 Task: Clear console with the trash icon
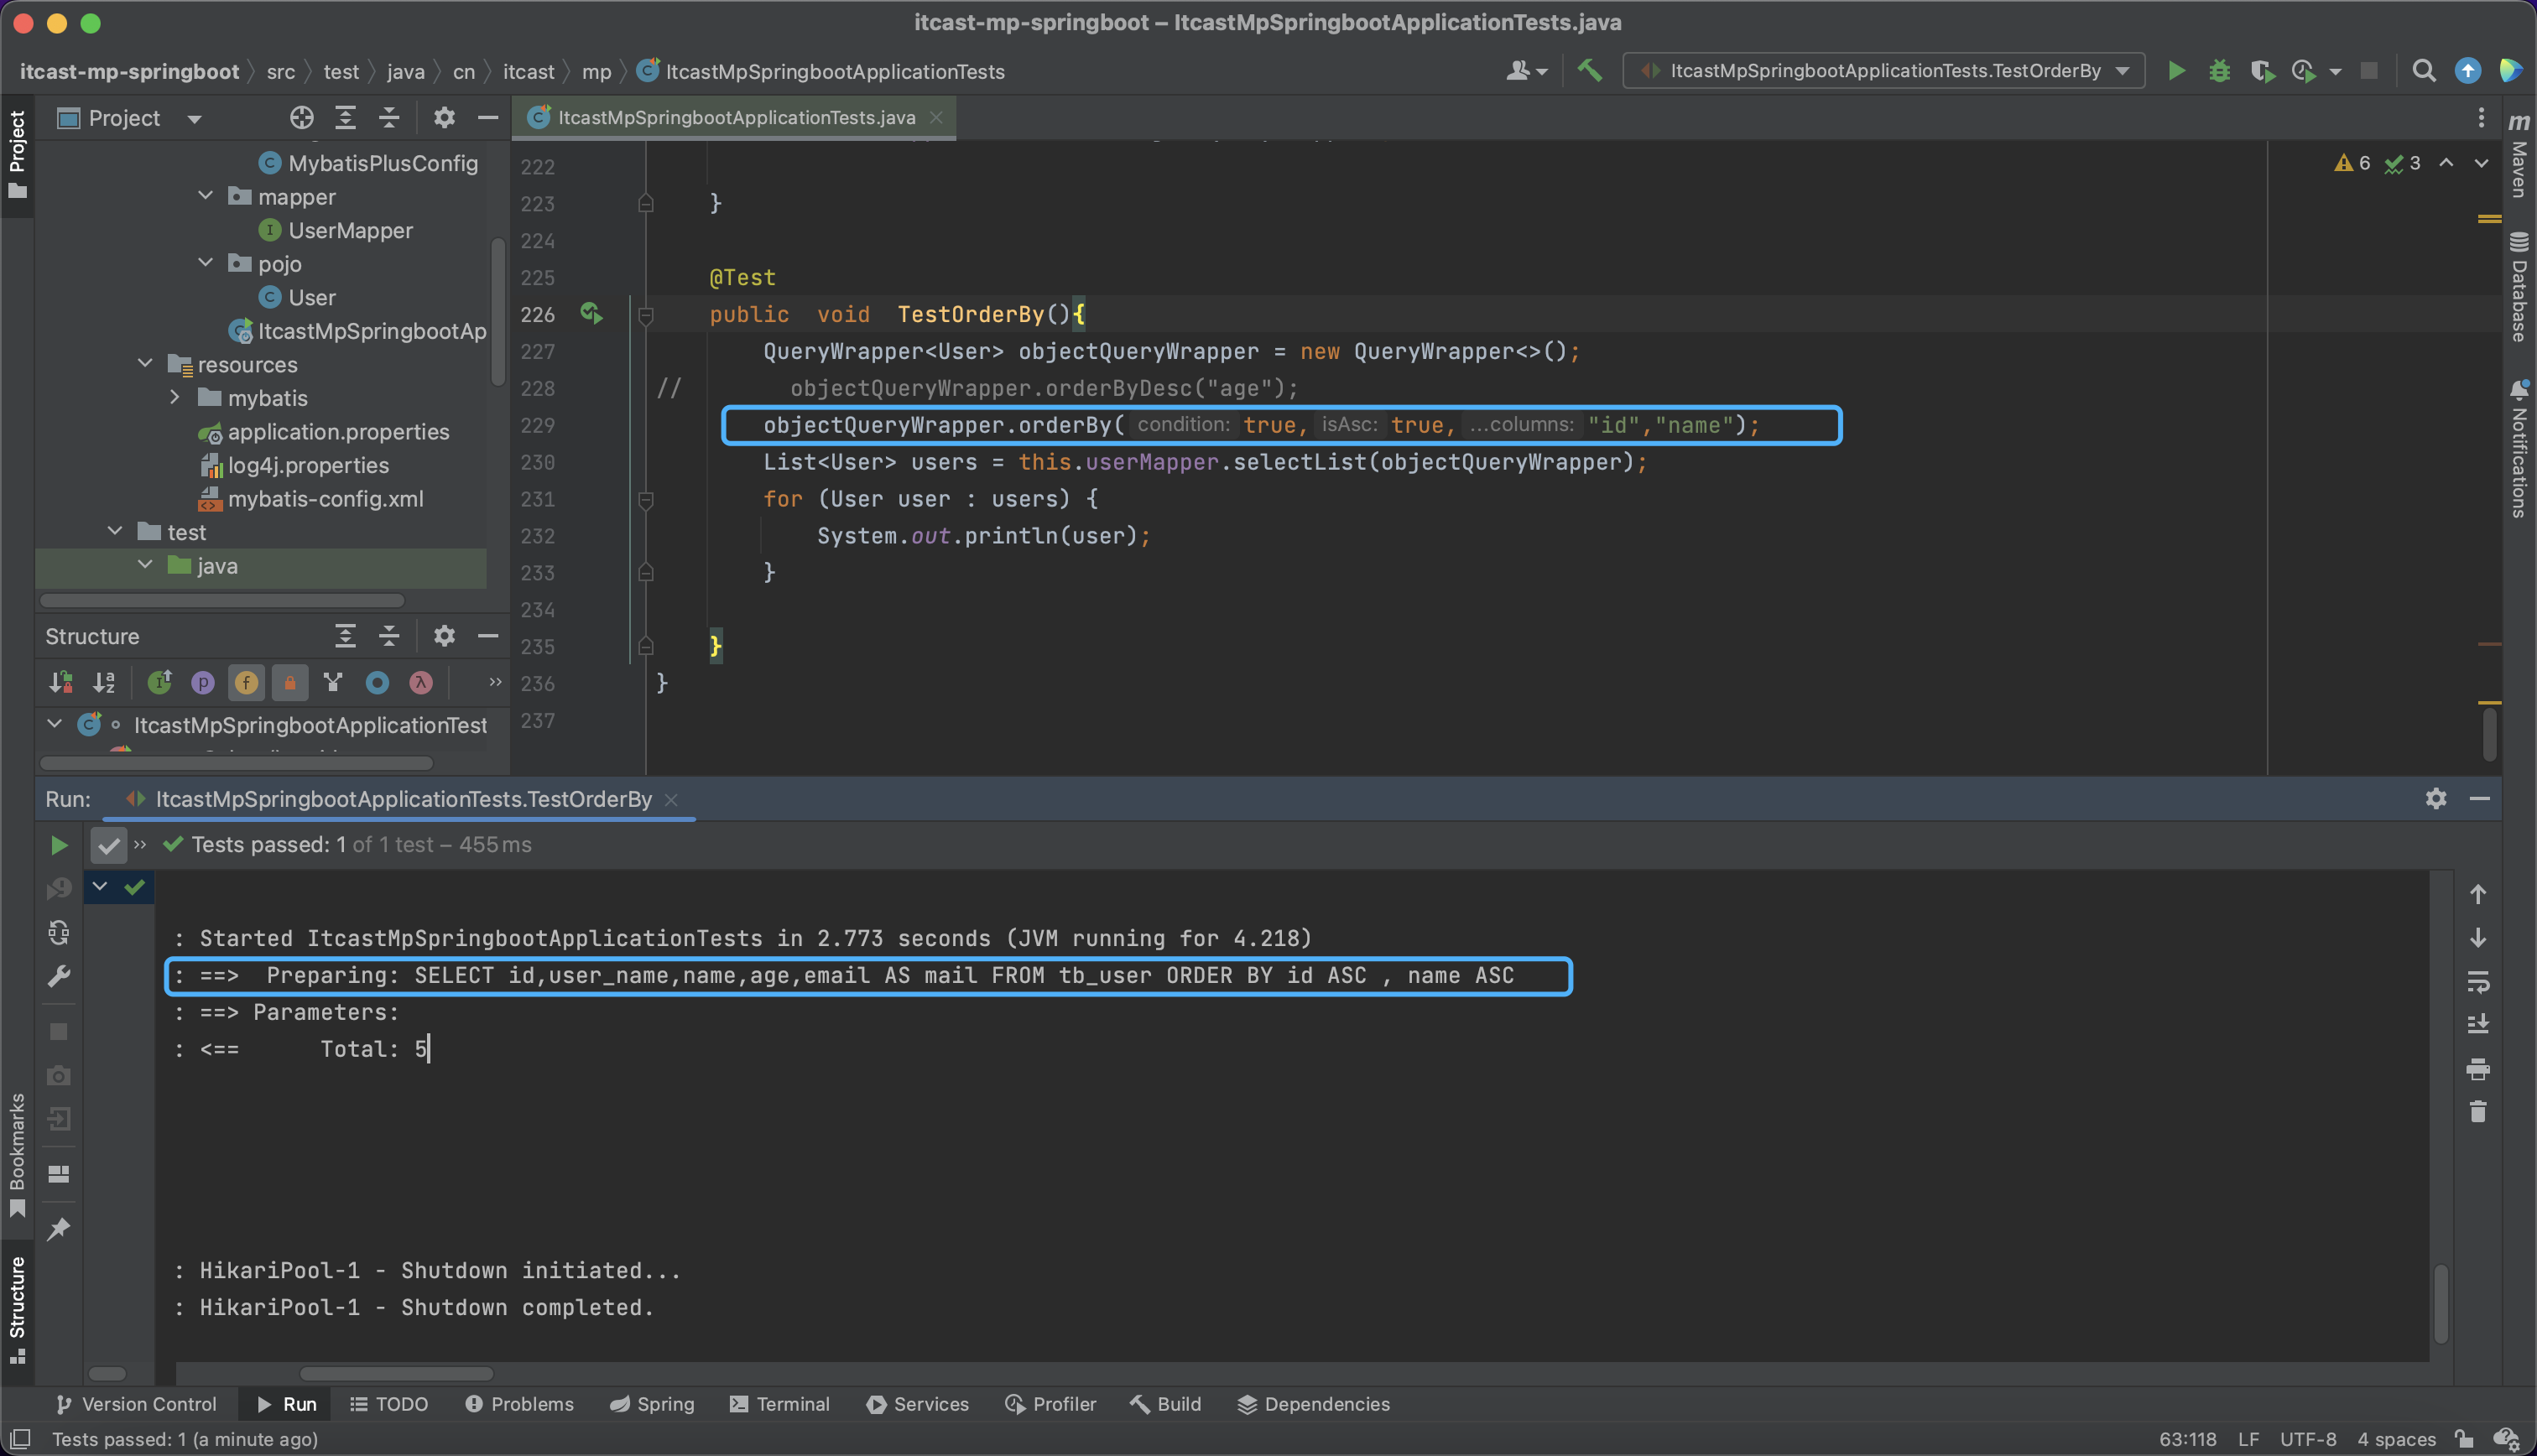2477,1112
